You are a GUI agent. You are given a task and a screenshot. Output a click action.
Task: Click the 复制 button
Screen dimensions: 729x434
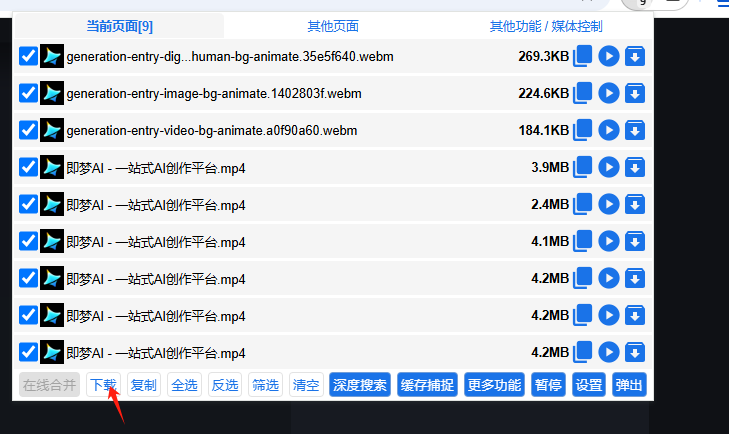(x=144, y=385)
